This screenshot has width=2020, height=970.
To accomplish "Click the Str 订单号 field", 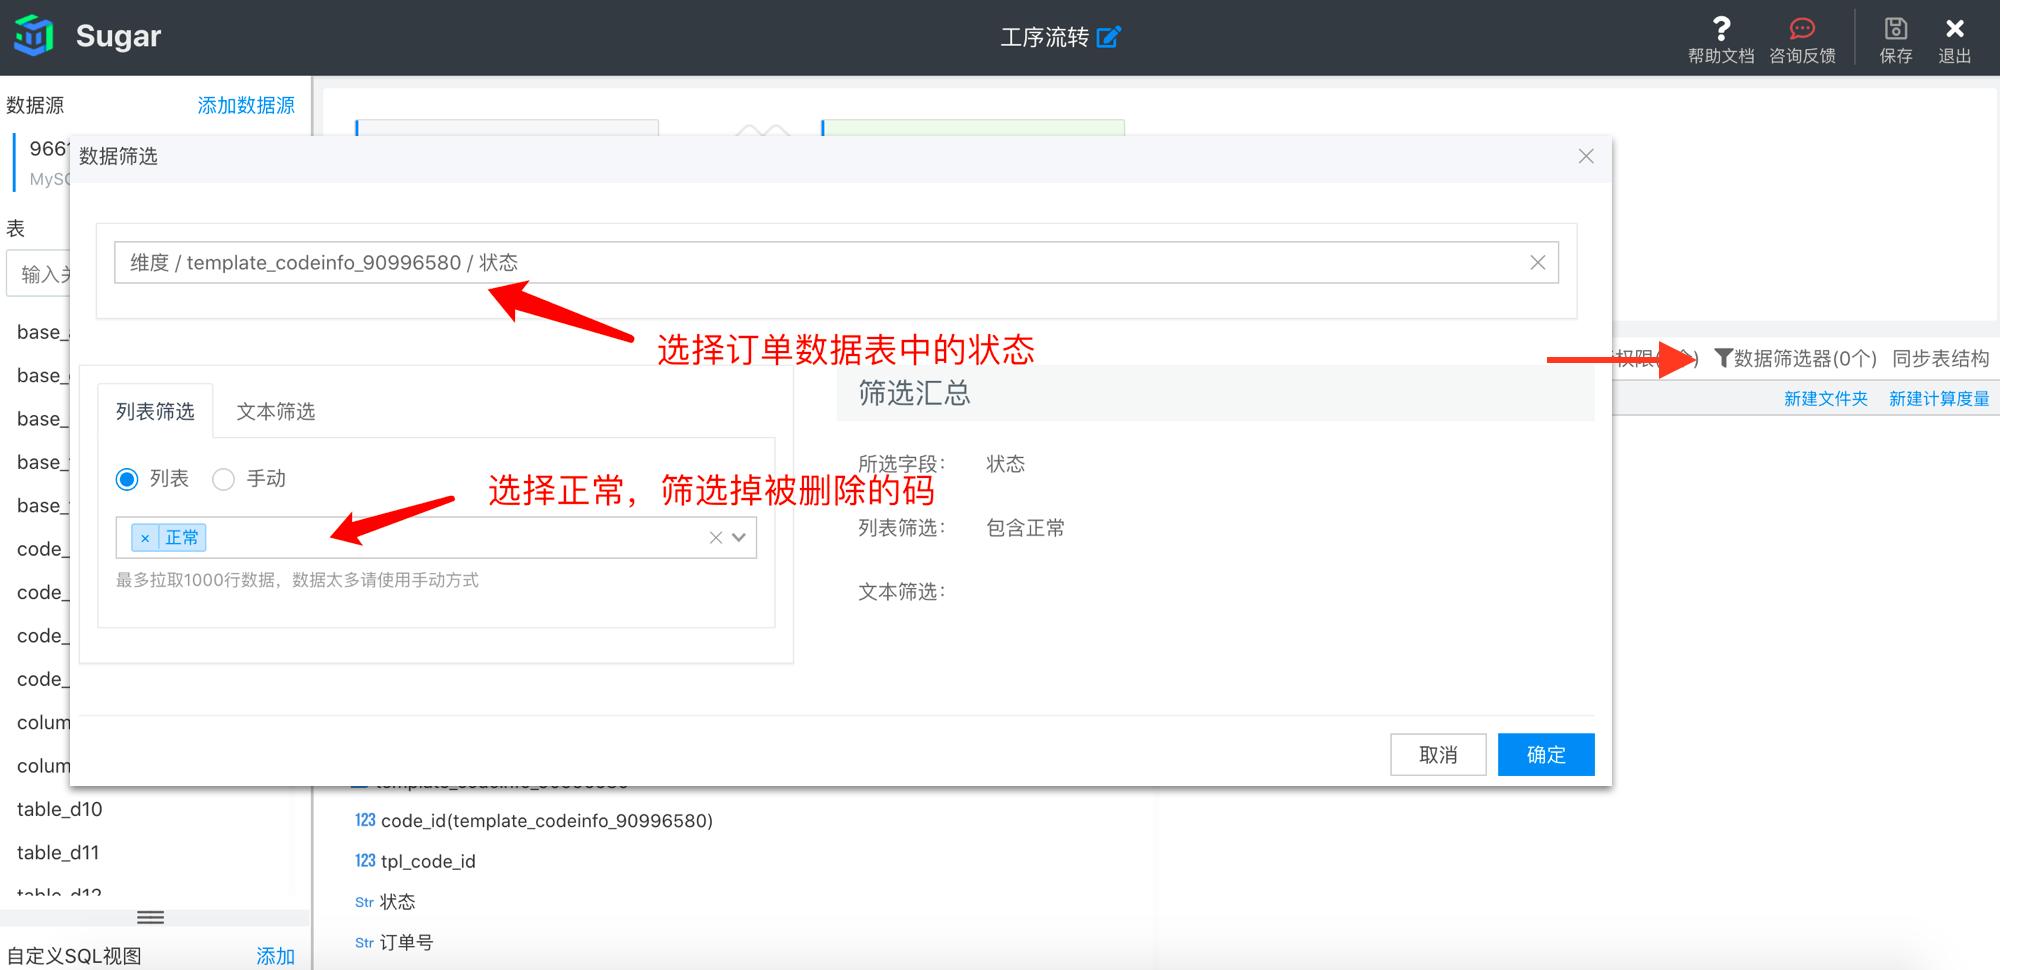I will tap(394, 942).
